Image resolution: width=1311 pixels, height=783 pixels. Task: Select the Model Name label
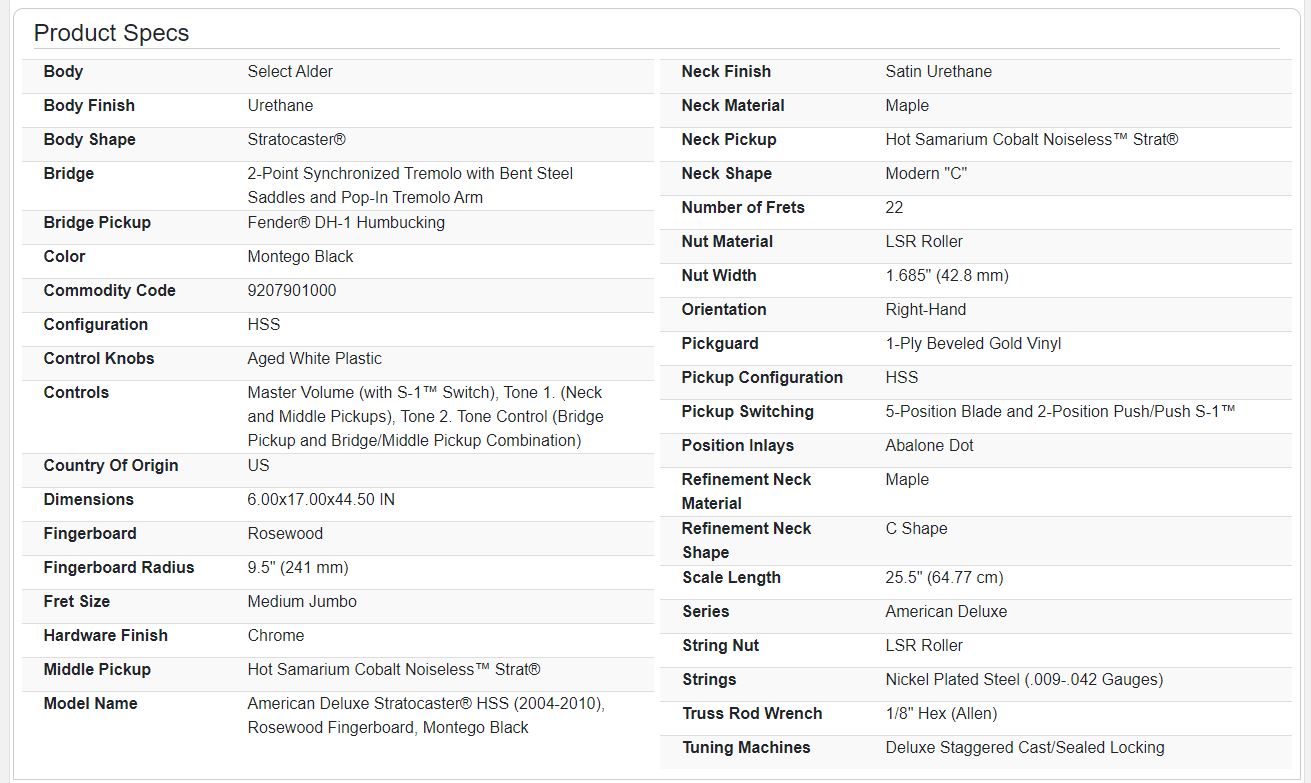tap(90, 704)
